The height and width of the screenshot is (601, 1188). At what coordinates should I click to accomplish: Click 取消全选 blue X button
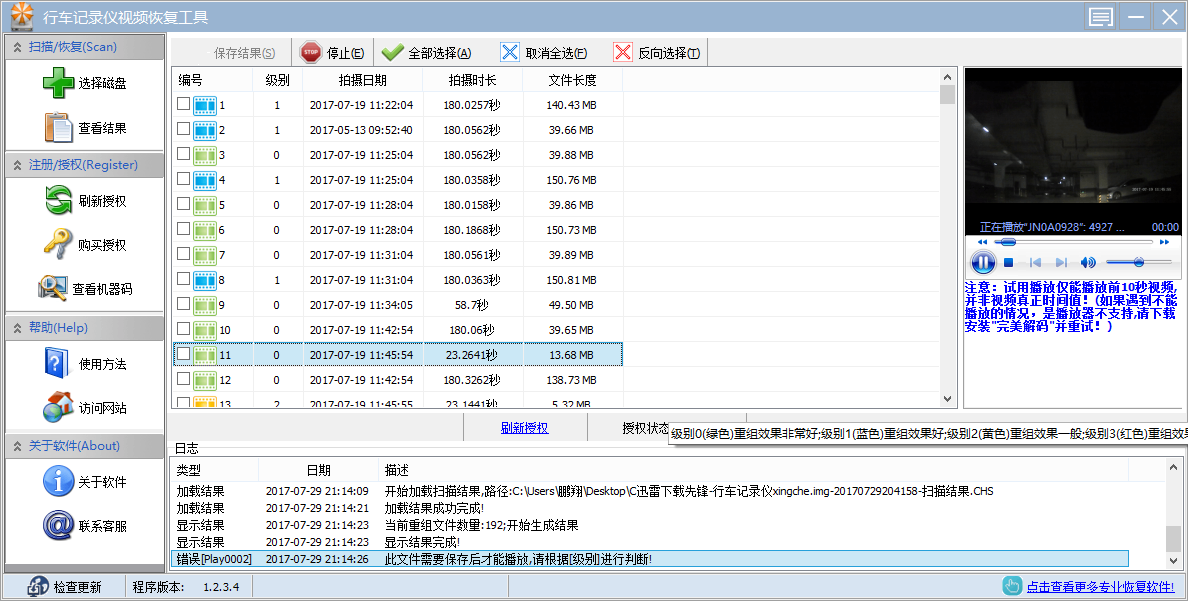click(544, 53)
